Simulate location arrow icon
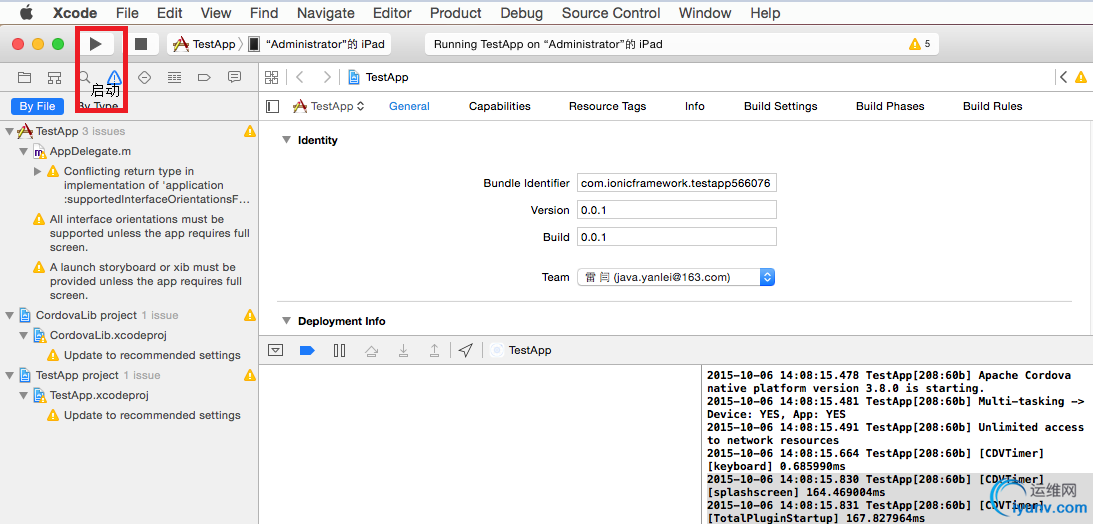The image size is (1093, 524). click(x=466, y=350)
